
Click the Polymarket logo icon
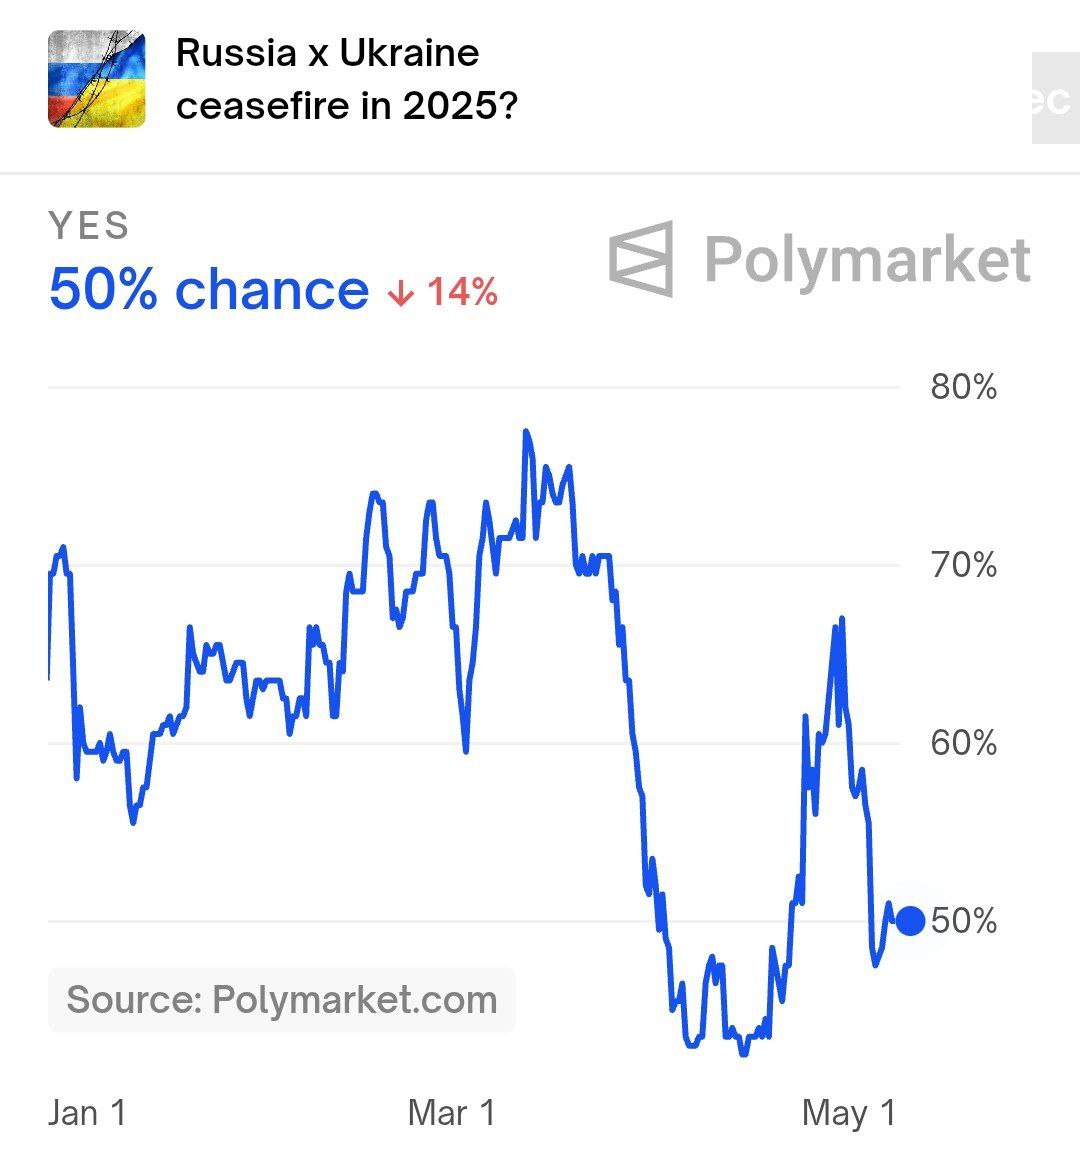(641, 259)
